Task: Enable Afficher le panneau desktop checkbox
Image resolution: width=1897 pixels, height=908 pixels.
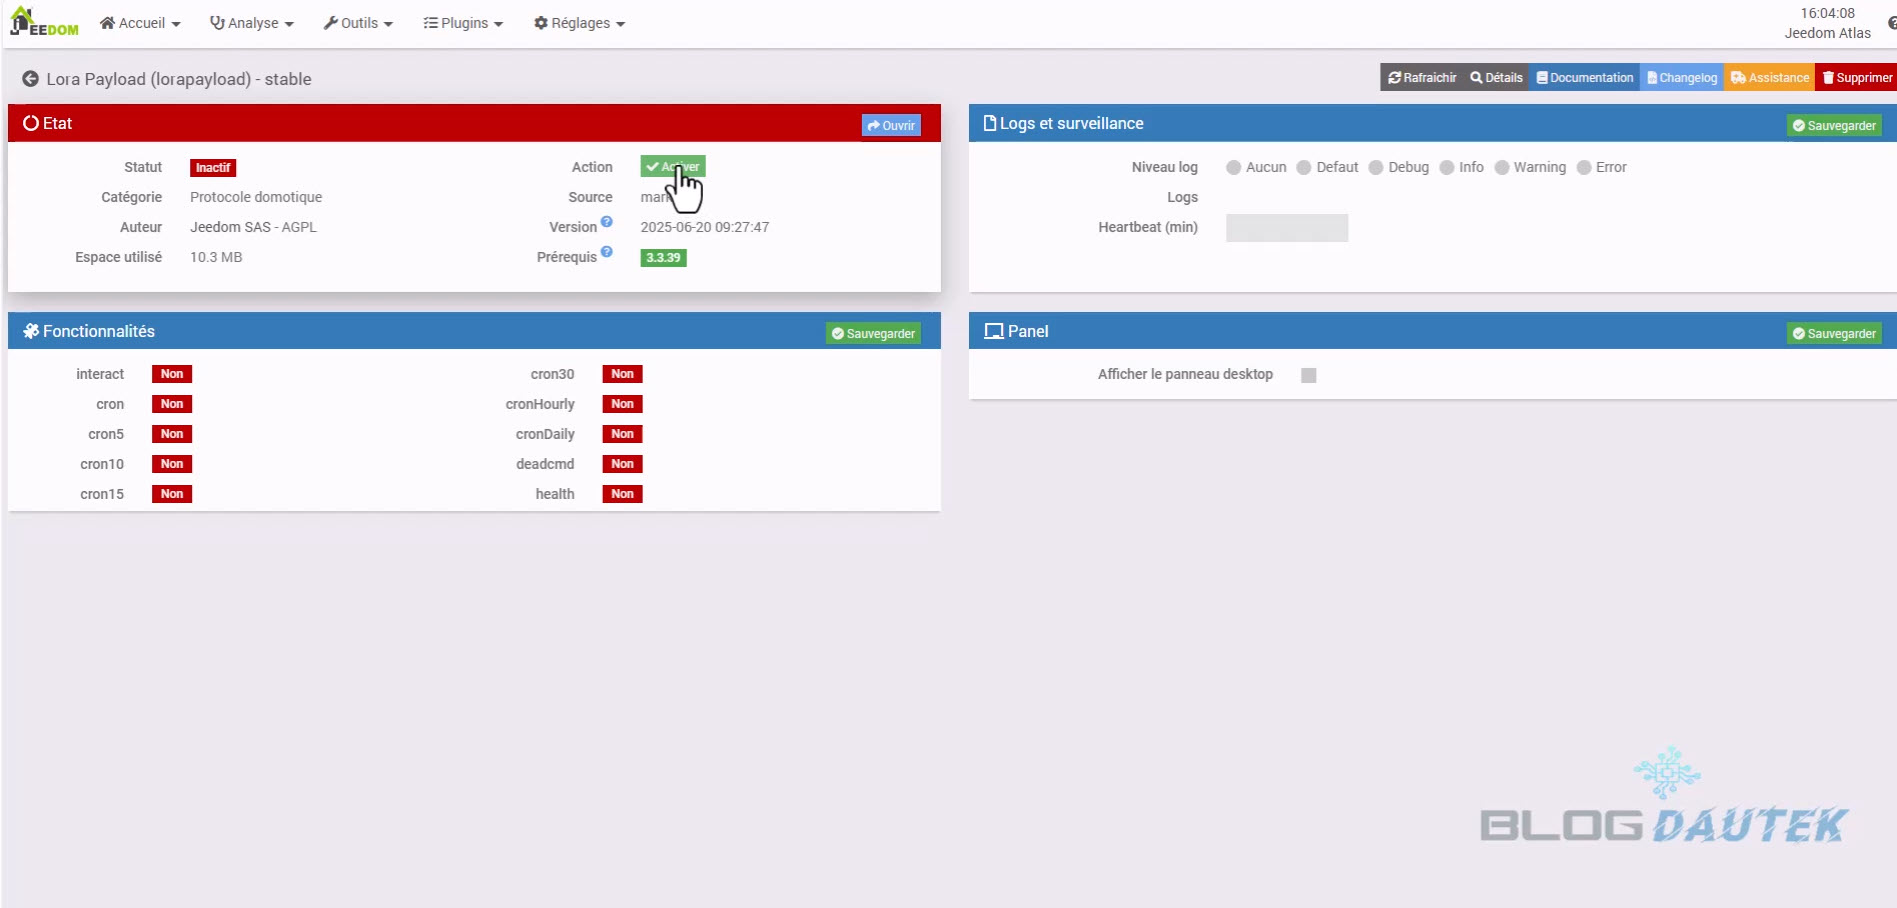Action: (x=1308, y=375)
